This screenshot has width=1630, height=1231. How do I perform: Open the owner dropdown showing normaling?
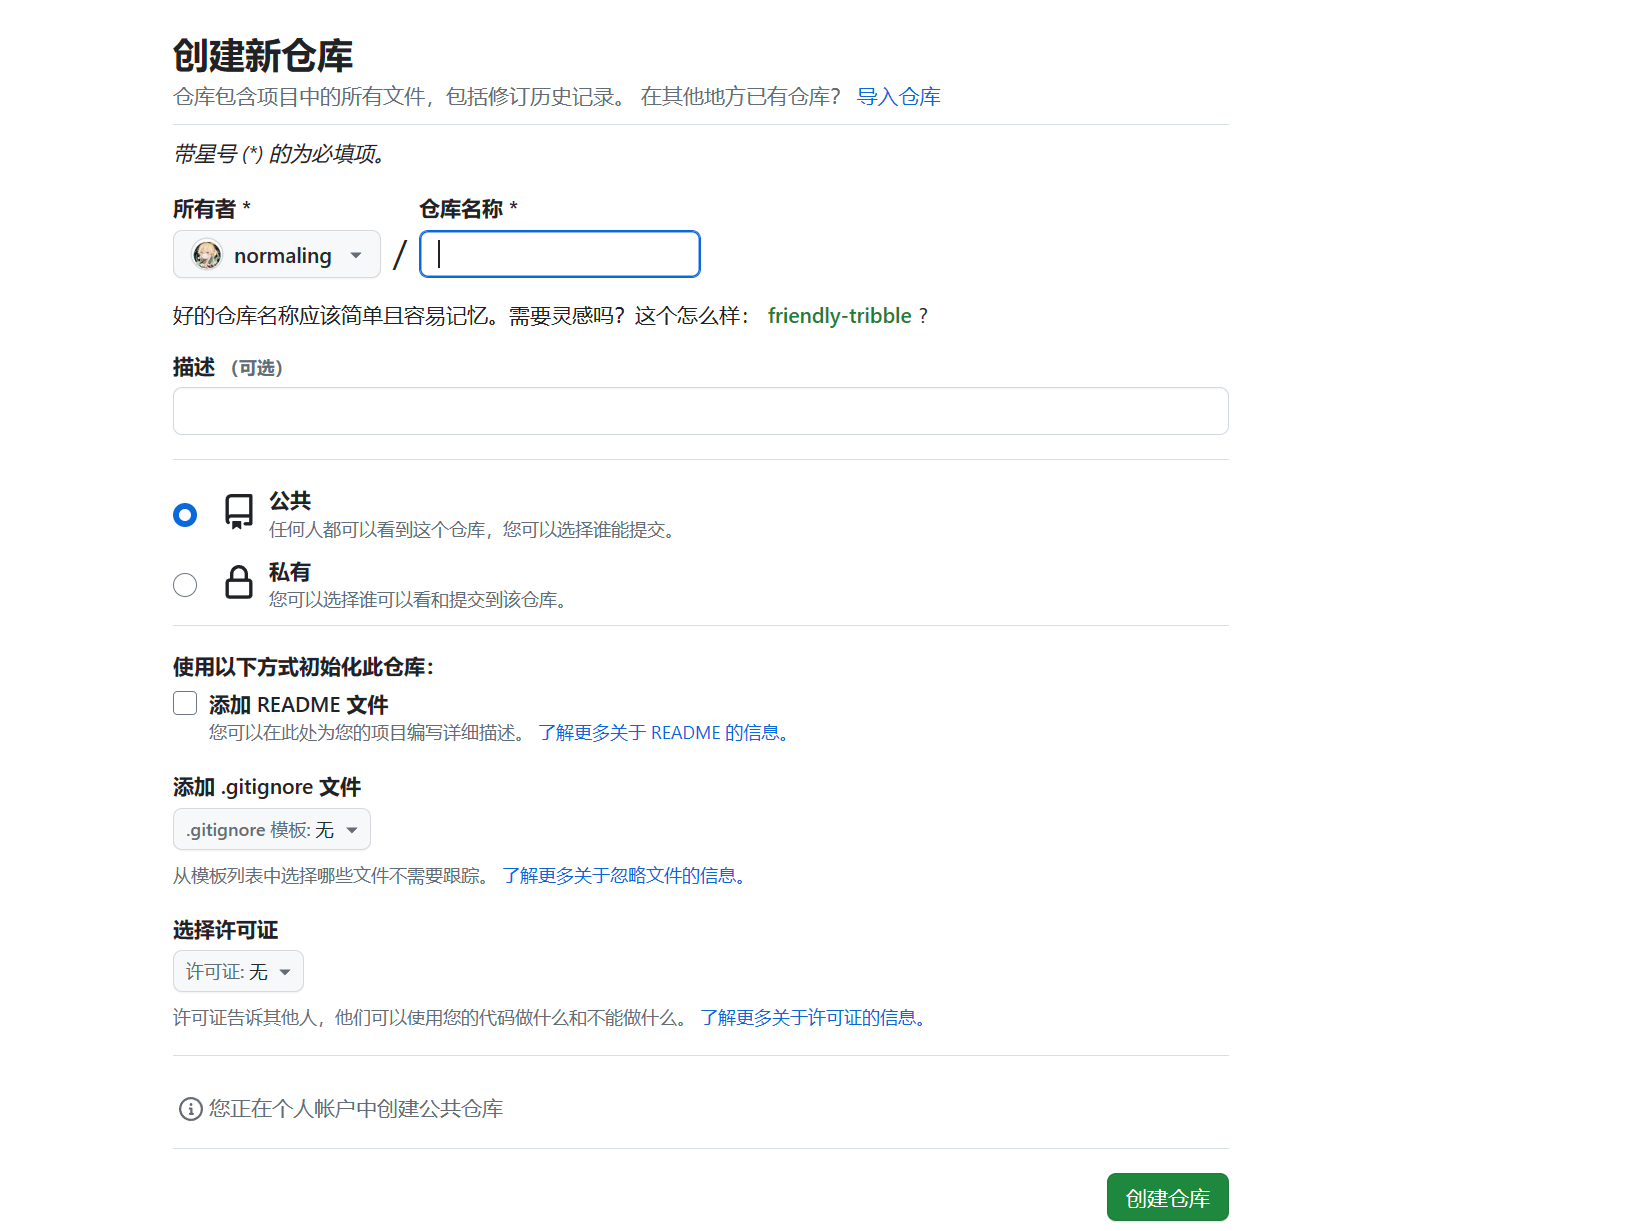coord(277,255)
